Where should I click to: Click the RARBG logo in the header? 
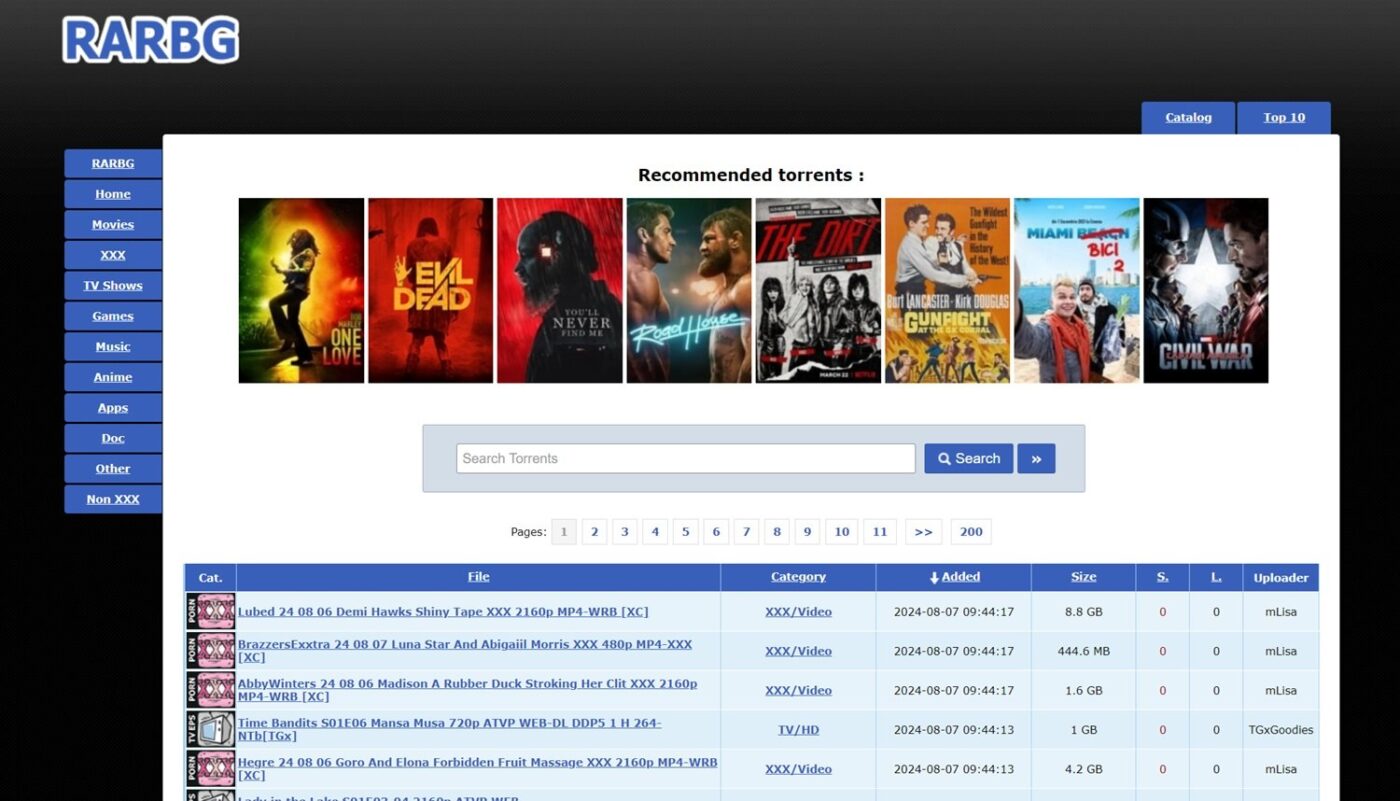point(150,40)
